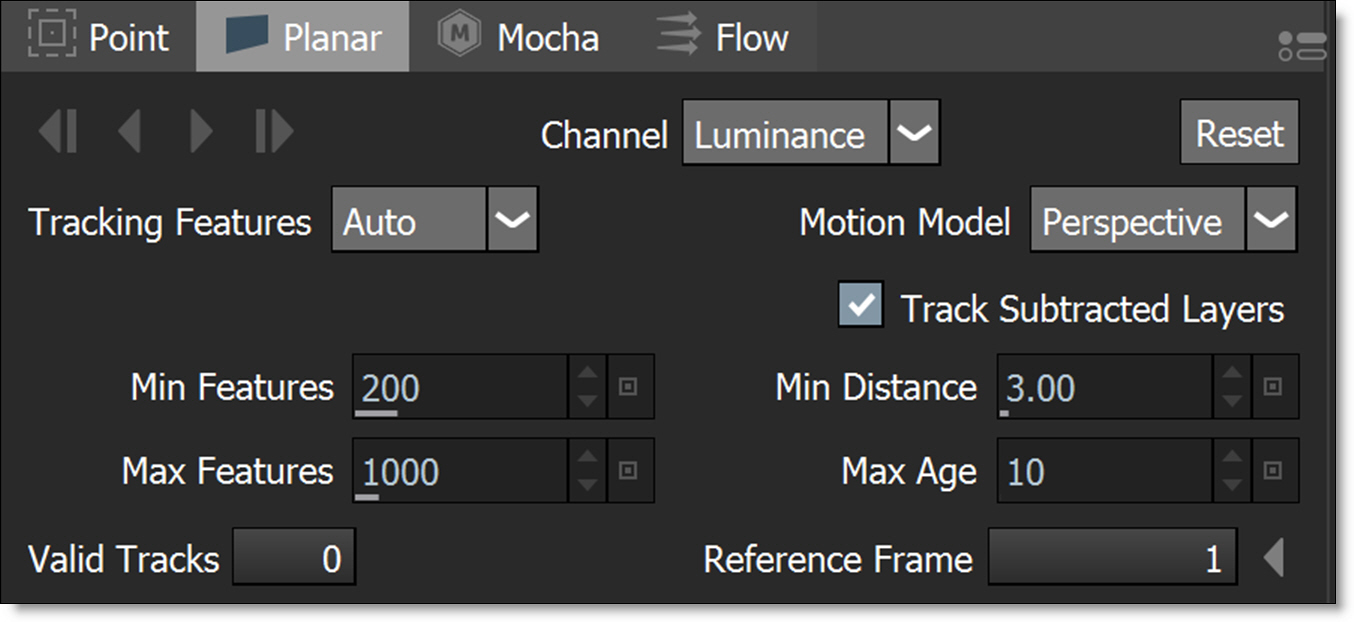The height and width of the screenshot is (622, 1354).
Task: Click the Reference Frame number field
Action: point(1111,557)
